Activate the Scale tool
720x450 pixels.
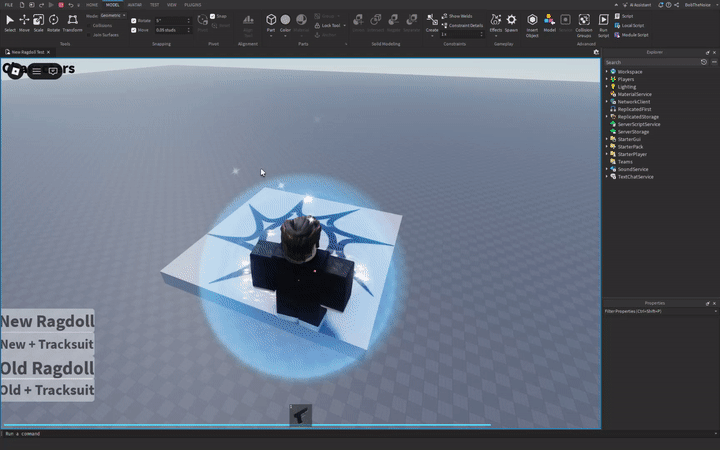pyautogui.click(x=38, y=20)
